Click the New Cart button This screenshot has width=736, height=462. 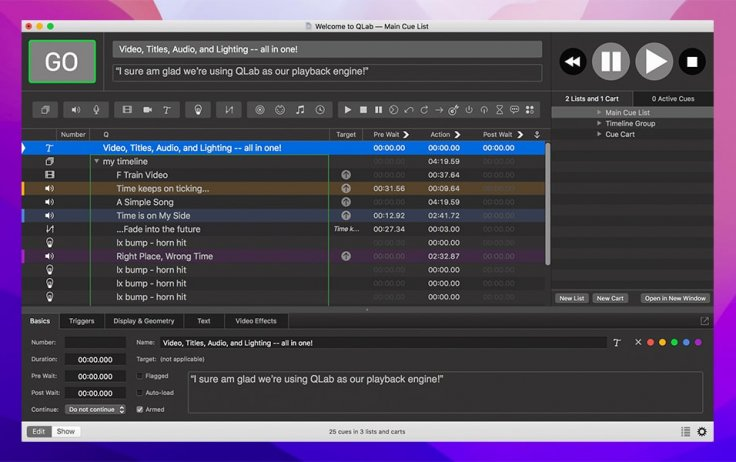pos(609,298)
